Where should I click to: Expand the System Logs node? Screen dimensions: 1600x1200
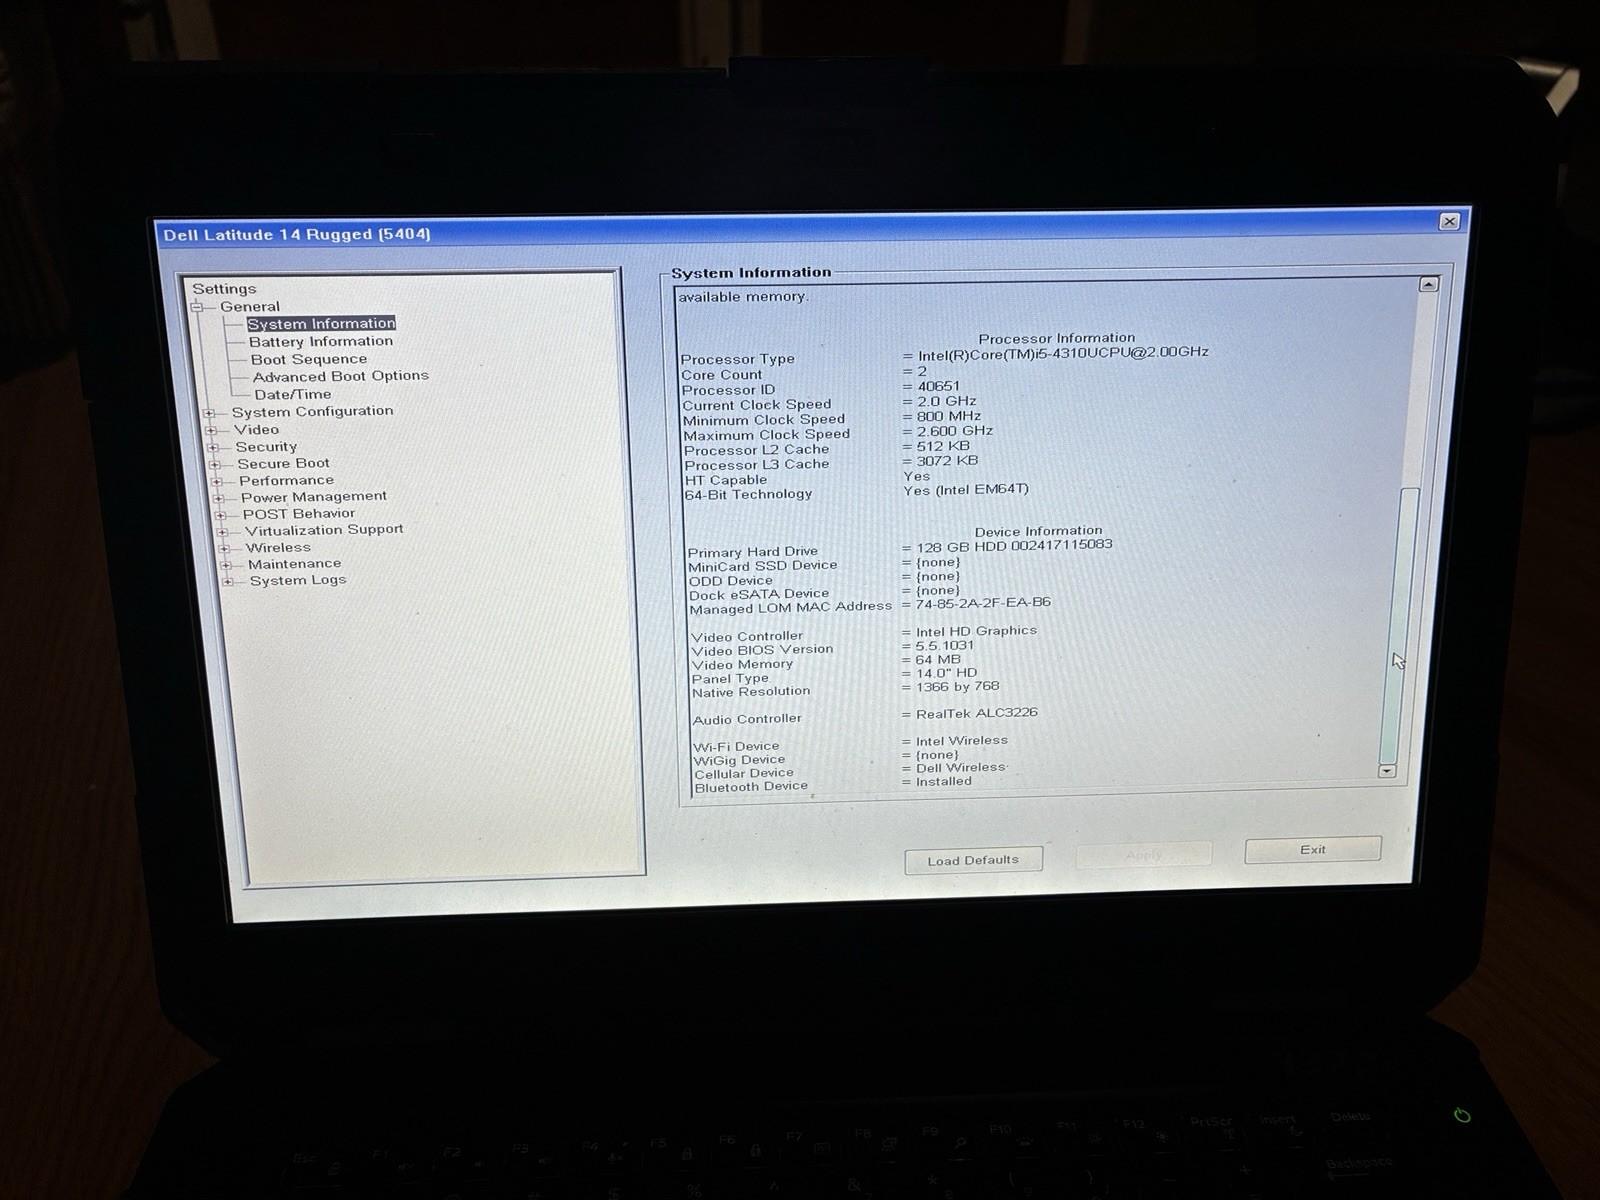pyautogui.click(x=228, y=581)
